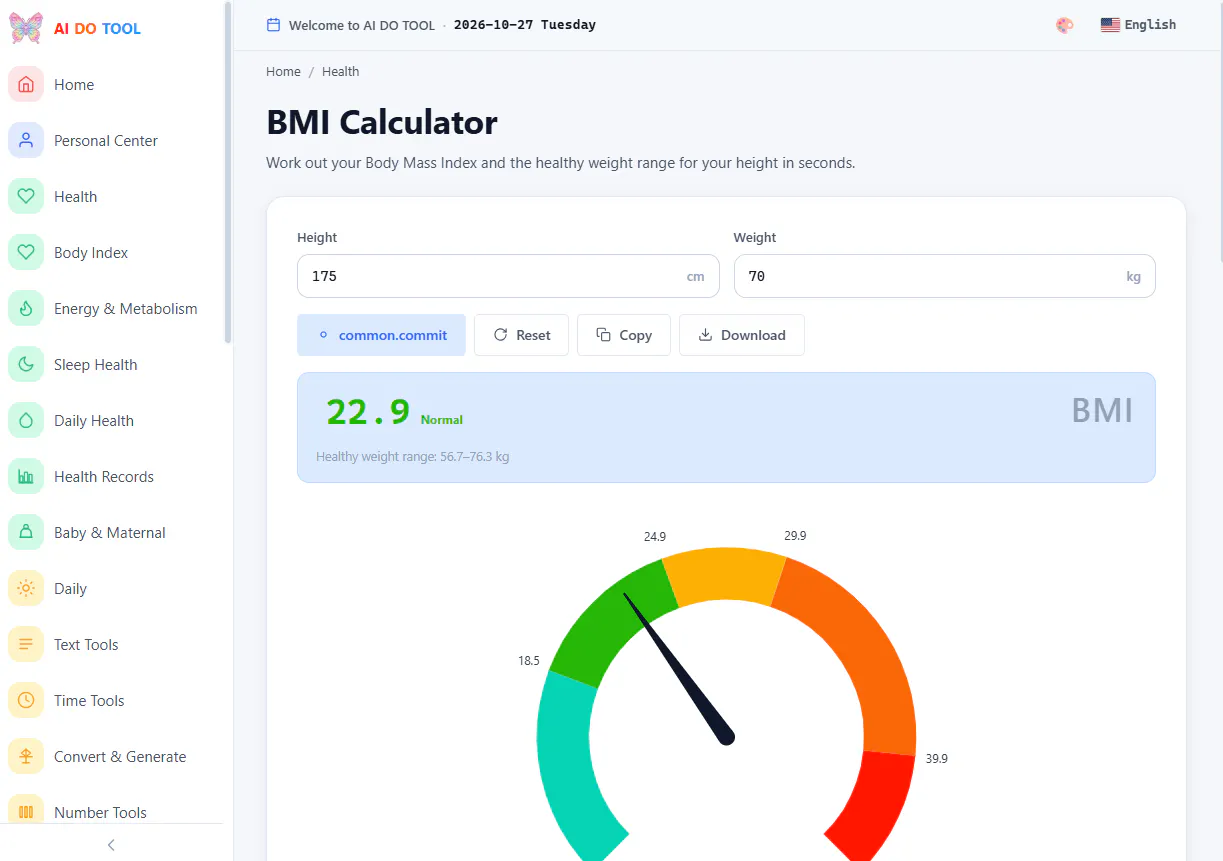Click the 18.5 gauge label
The image size is (1223, 861).
pos(529,661)
